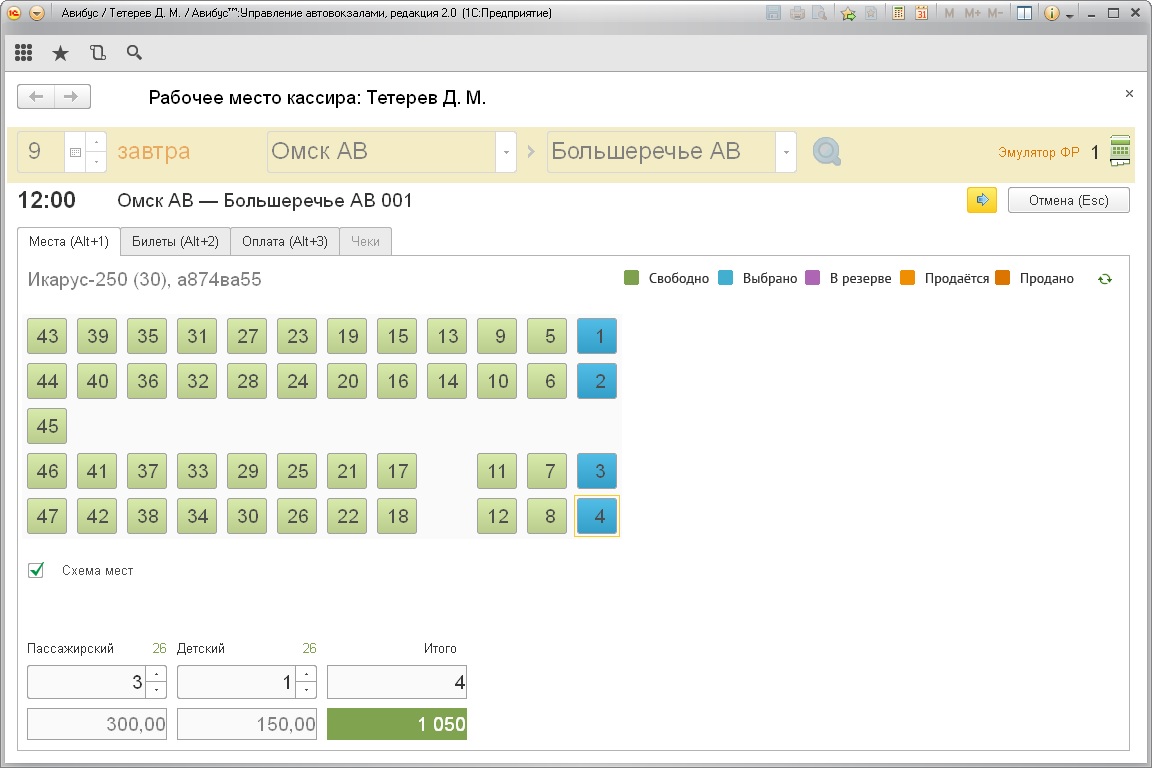Click the Отмена (Esc) button
This screenshot has height=768, width=1152.
pyautogui.click(x=1068, y=200)
